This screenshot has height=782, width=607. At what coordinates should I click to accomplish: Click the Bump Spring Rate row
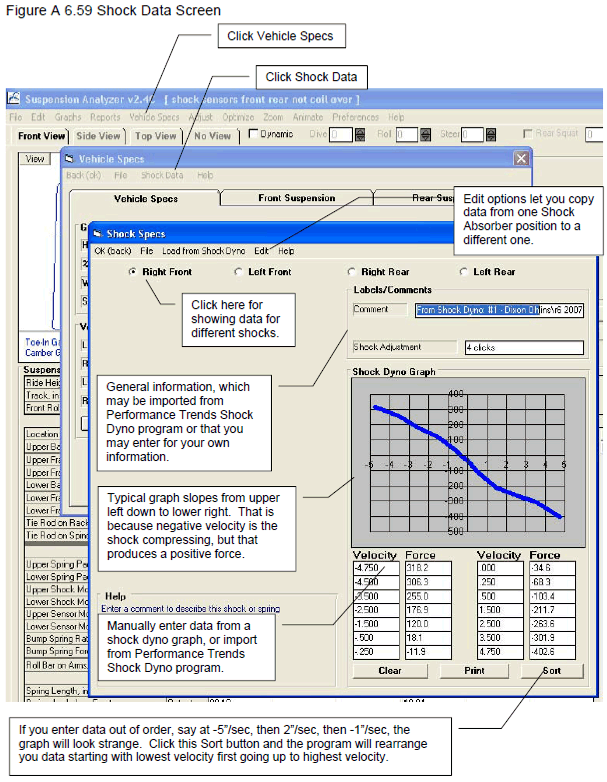(x=57, y=639)
